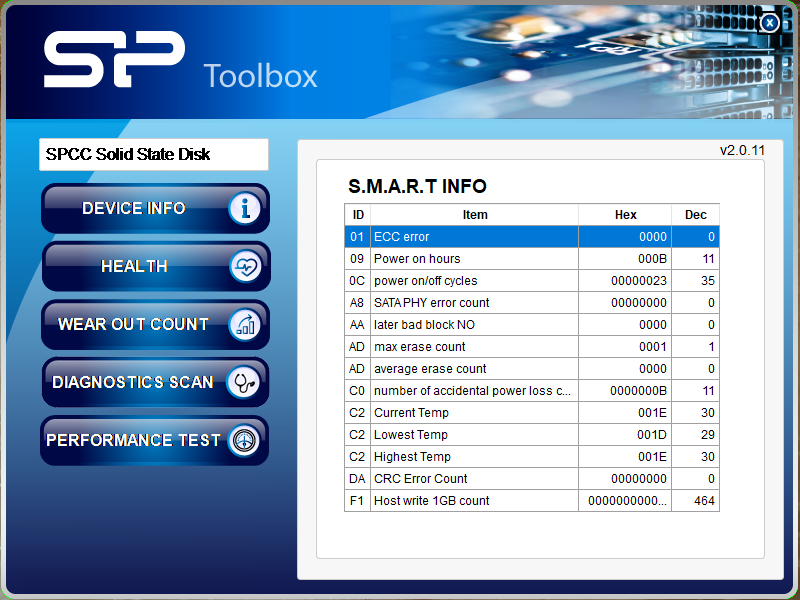Click the Toolbox title text

click(260, 77)
